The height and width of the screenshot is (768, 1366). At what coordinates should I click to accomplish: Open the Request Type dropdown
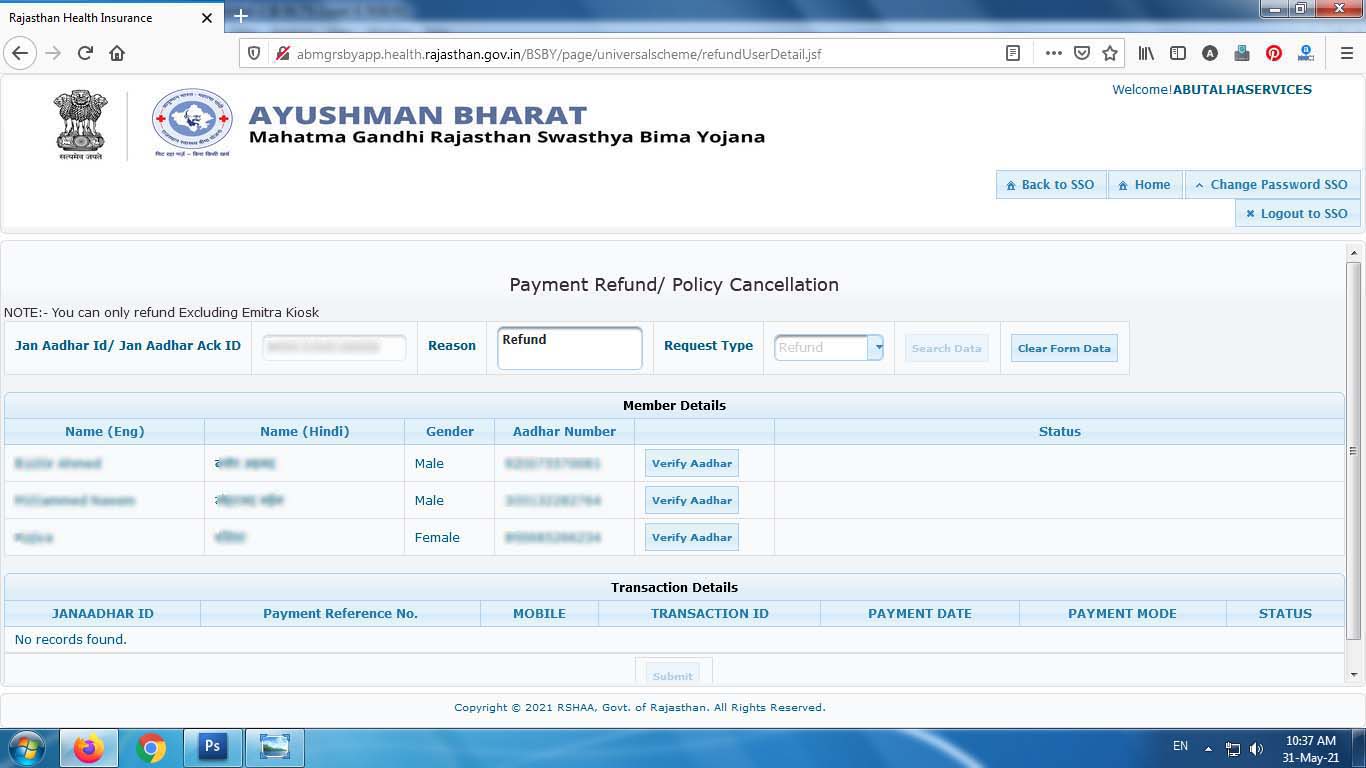[x=829, y=347]
